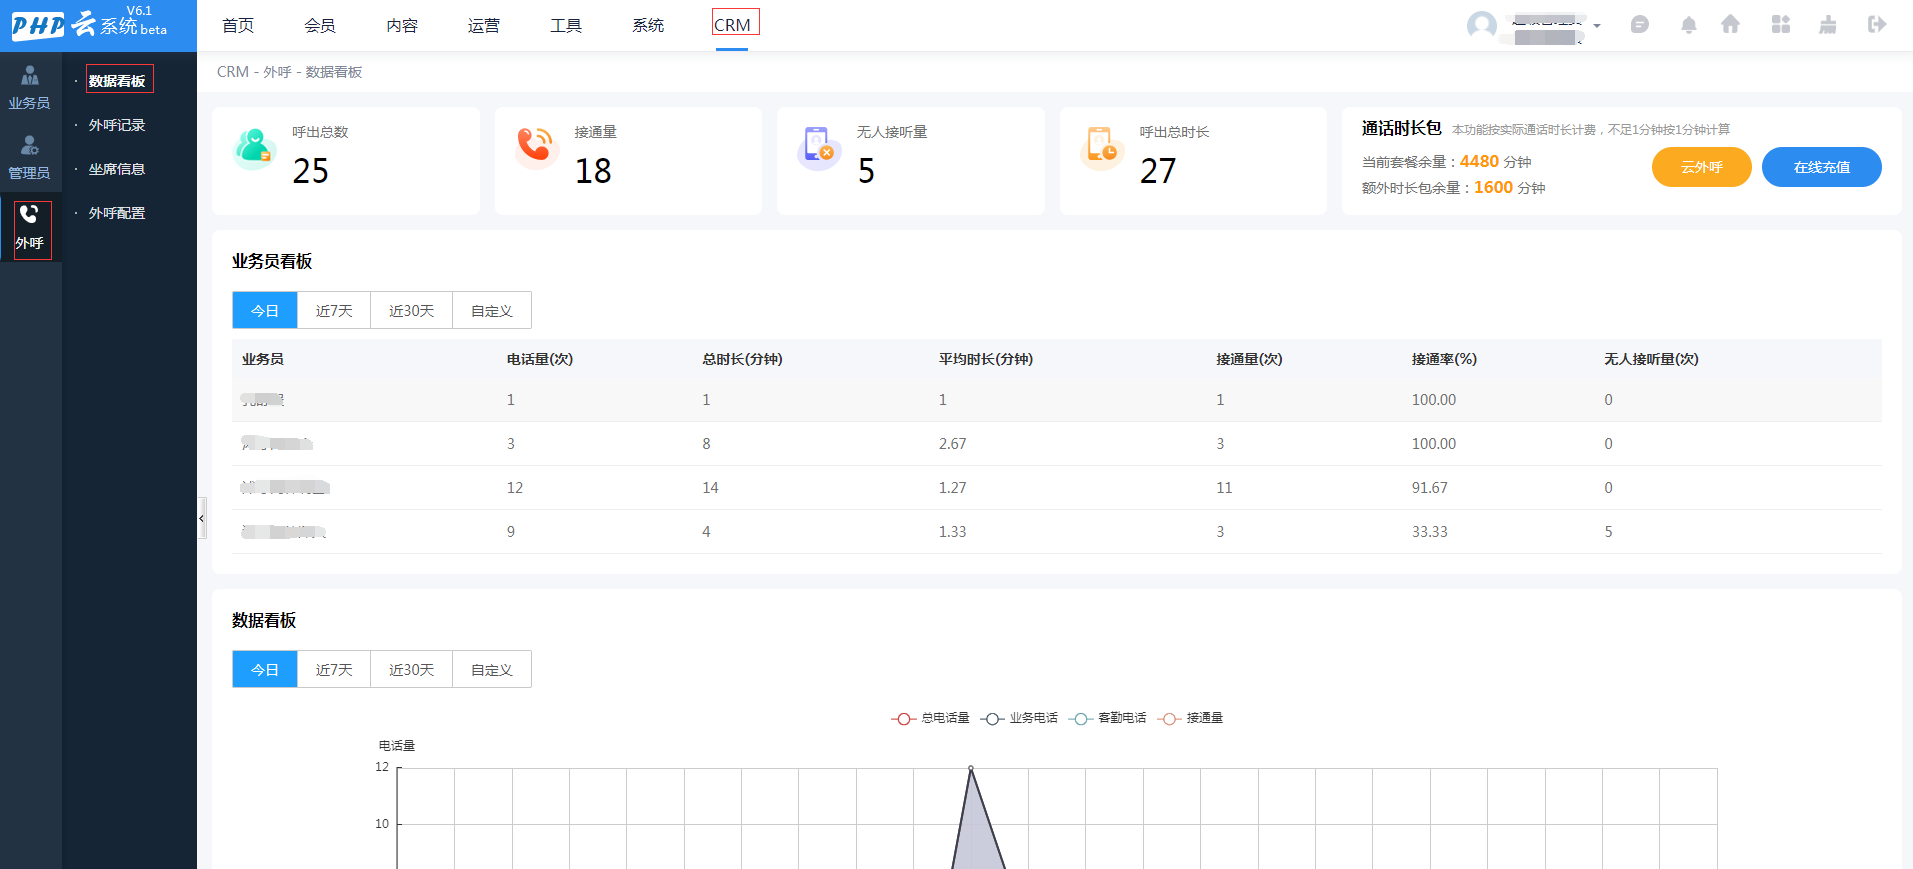The height and width of the screenshot is (869, 1913).
Task: Click the 接通量 red phone icon
Action: (x=536, y=147)
